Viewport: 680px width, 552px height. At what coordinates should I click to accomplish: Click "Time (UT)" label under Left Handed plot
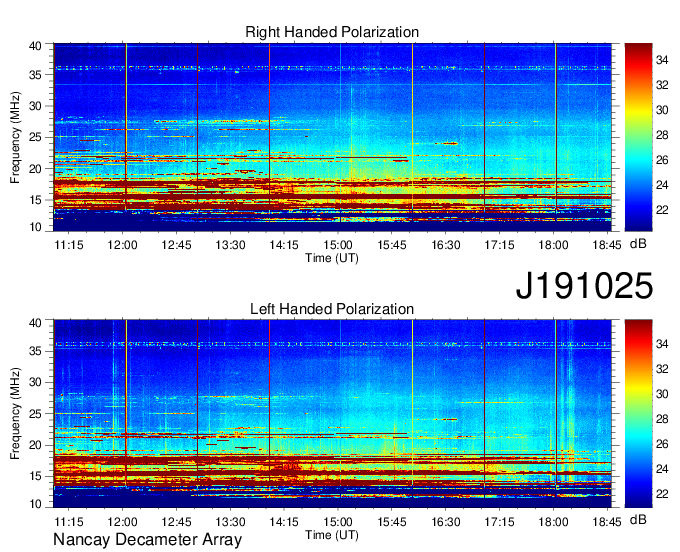[x=332, y=535]
